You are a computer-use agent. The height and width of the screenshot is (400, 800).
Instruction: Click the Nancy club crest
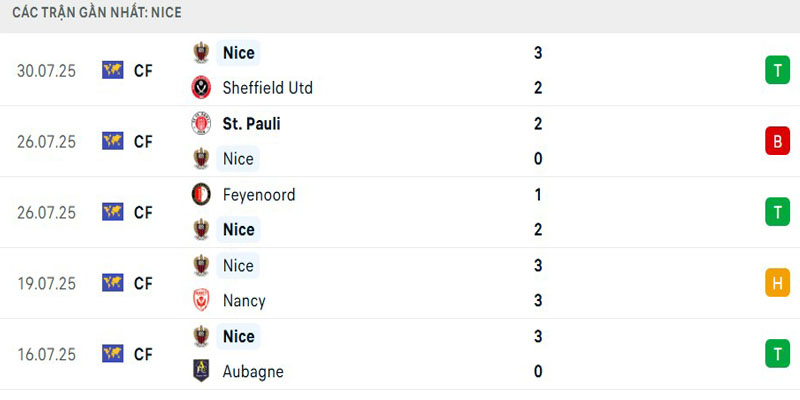coord(201,301)
